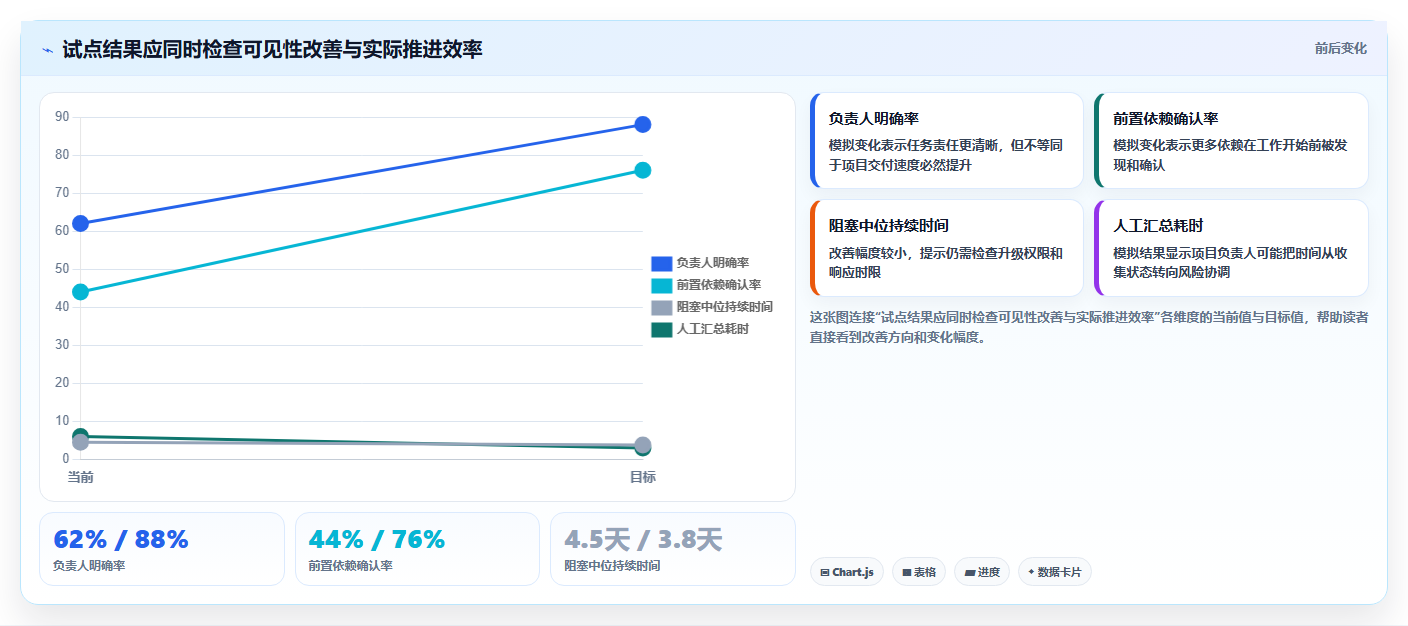Toggle the 阻塞中位持续时间 legend color box
The width and height of the screenshot is (1408, 626).
(x=661, y=307)
